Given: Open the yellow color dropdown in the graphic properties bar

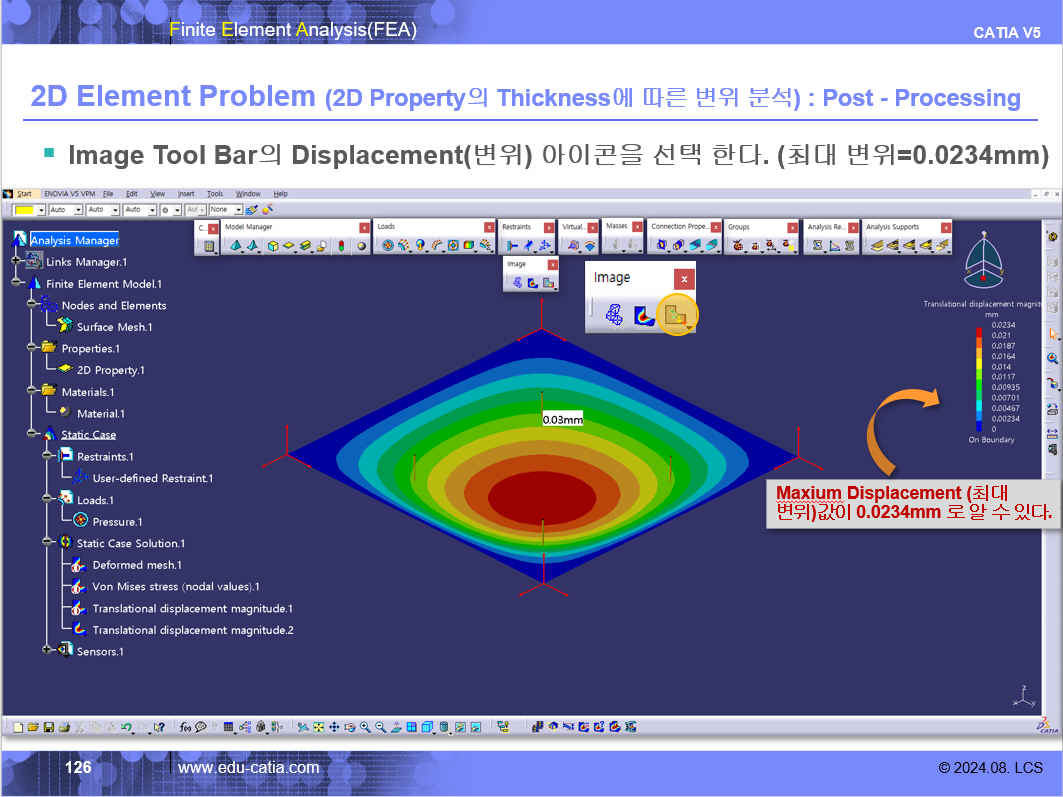Looking at the screenshot, I should coord(41,210).
